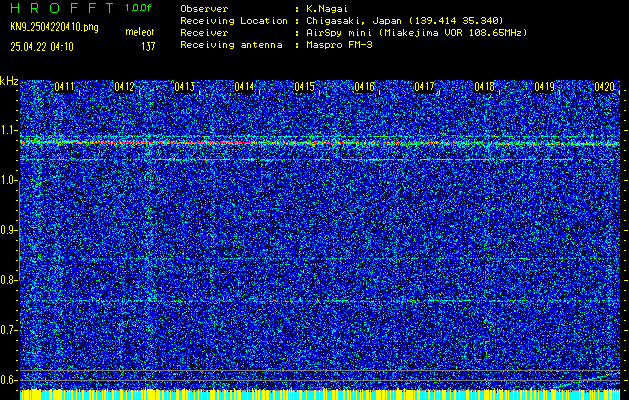Click the HROFFT program title
The height and width of the screenshot is (400, 629).
pyautogui.click(x=63, y=8)
